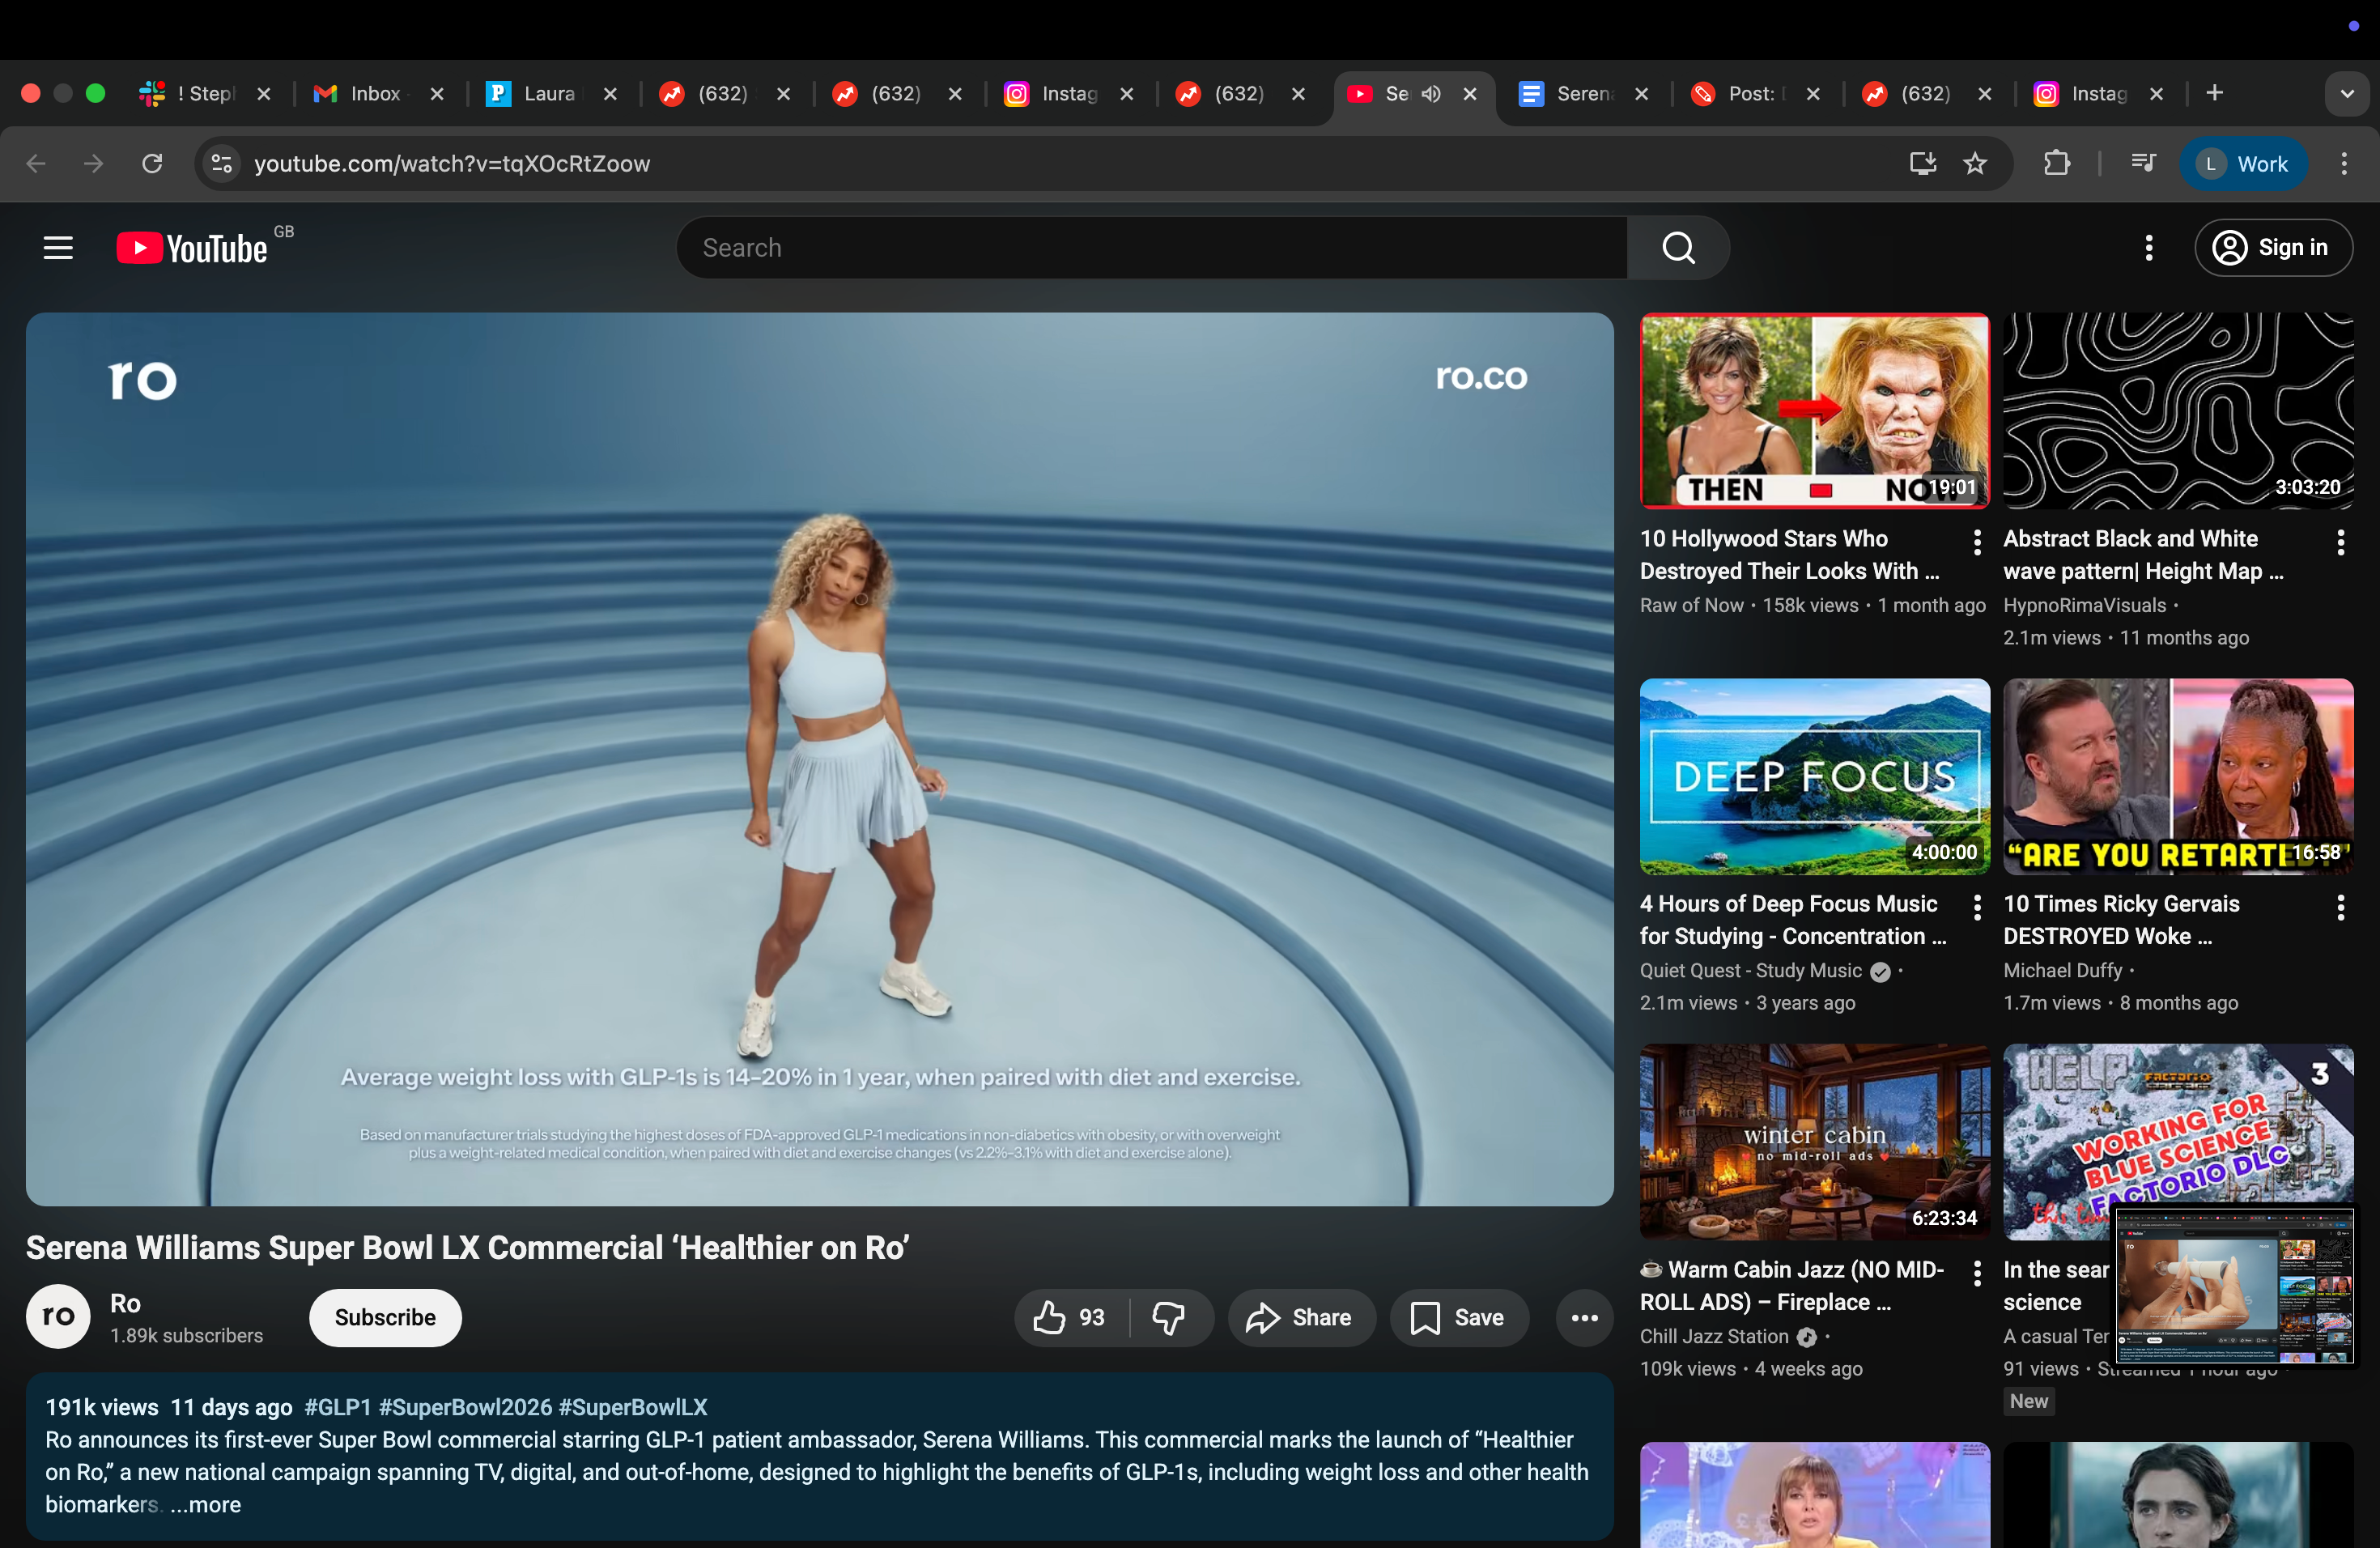The height and width of the screenshot is (1548, 2380).
Task: Open media controls in Chrome toolbar
Action: pos(2142,163)
